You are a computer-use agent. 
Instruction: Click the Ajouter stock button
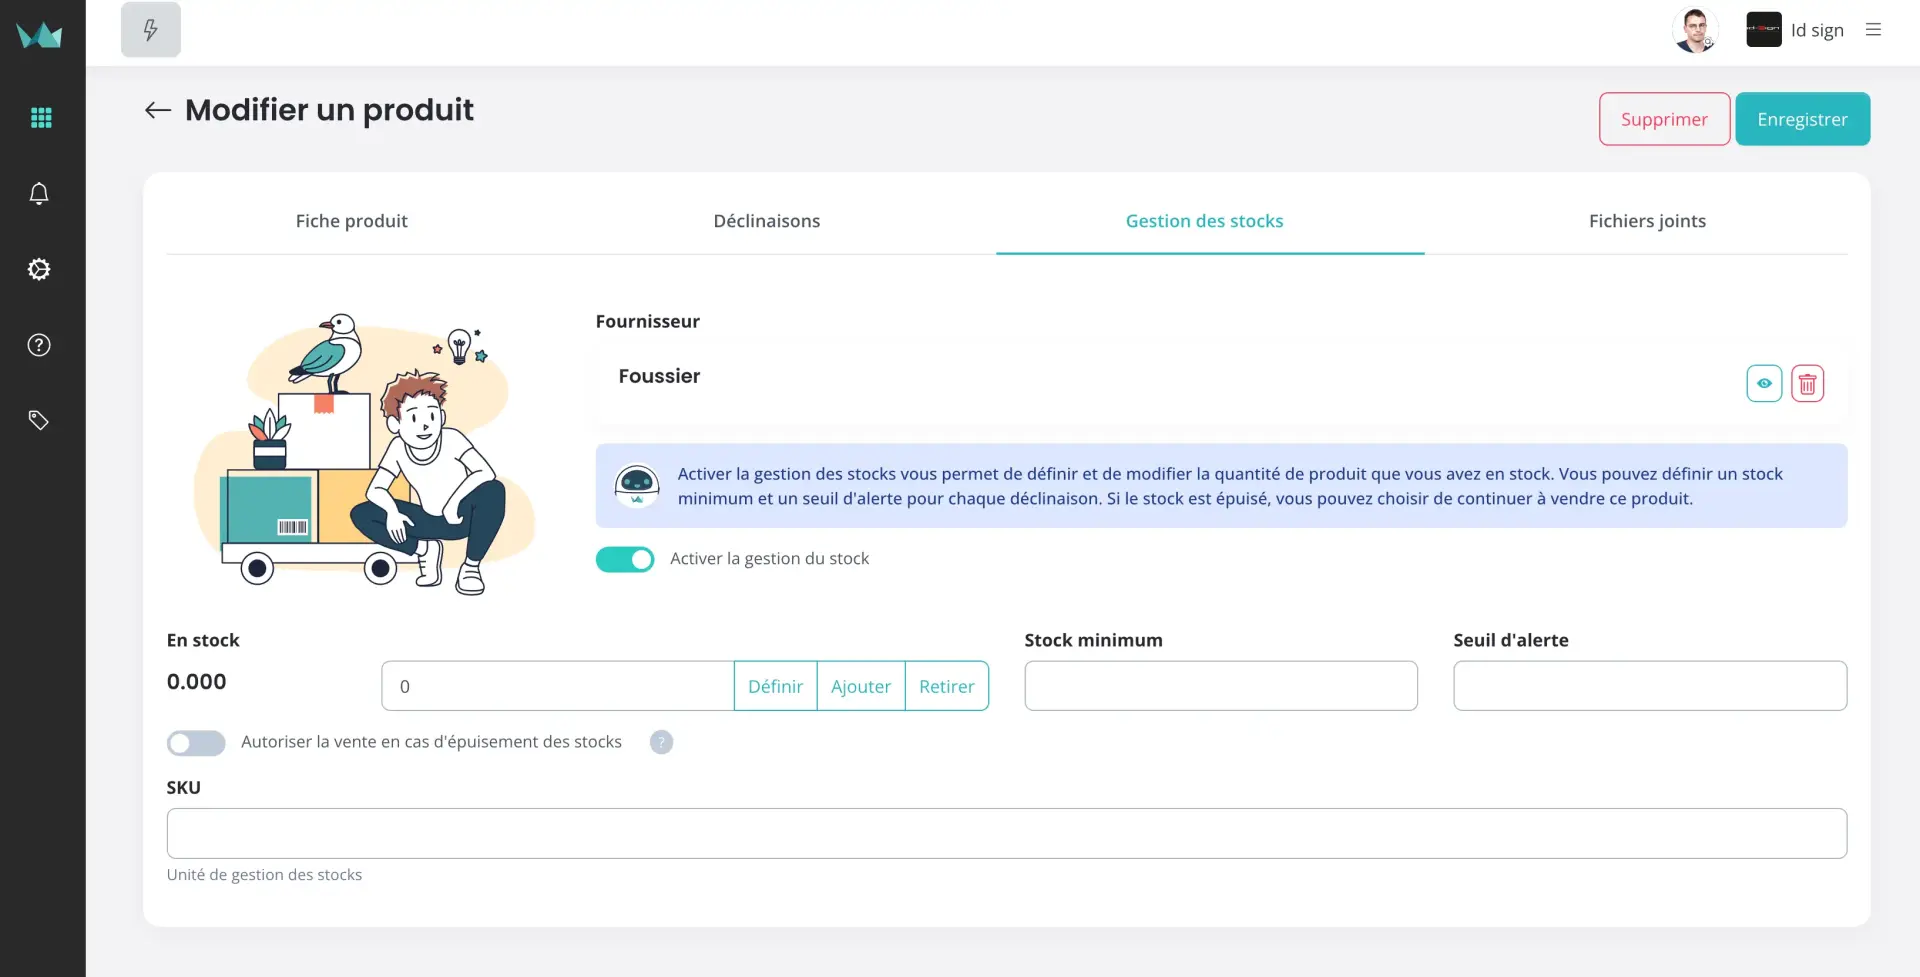coord(860,686)
